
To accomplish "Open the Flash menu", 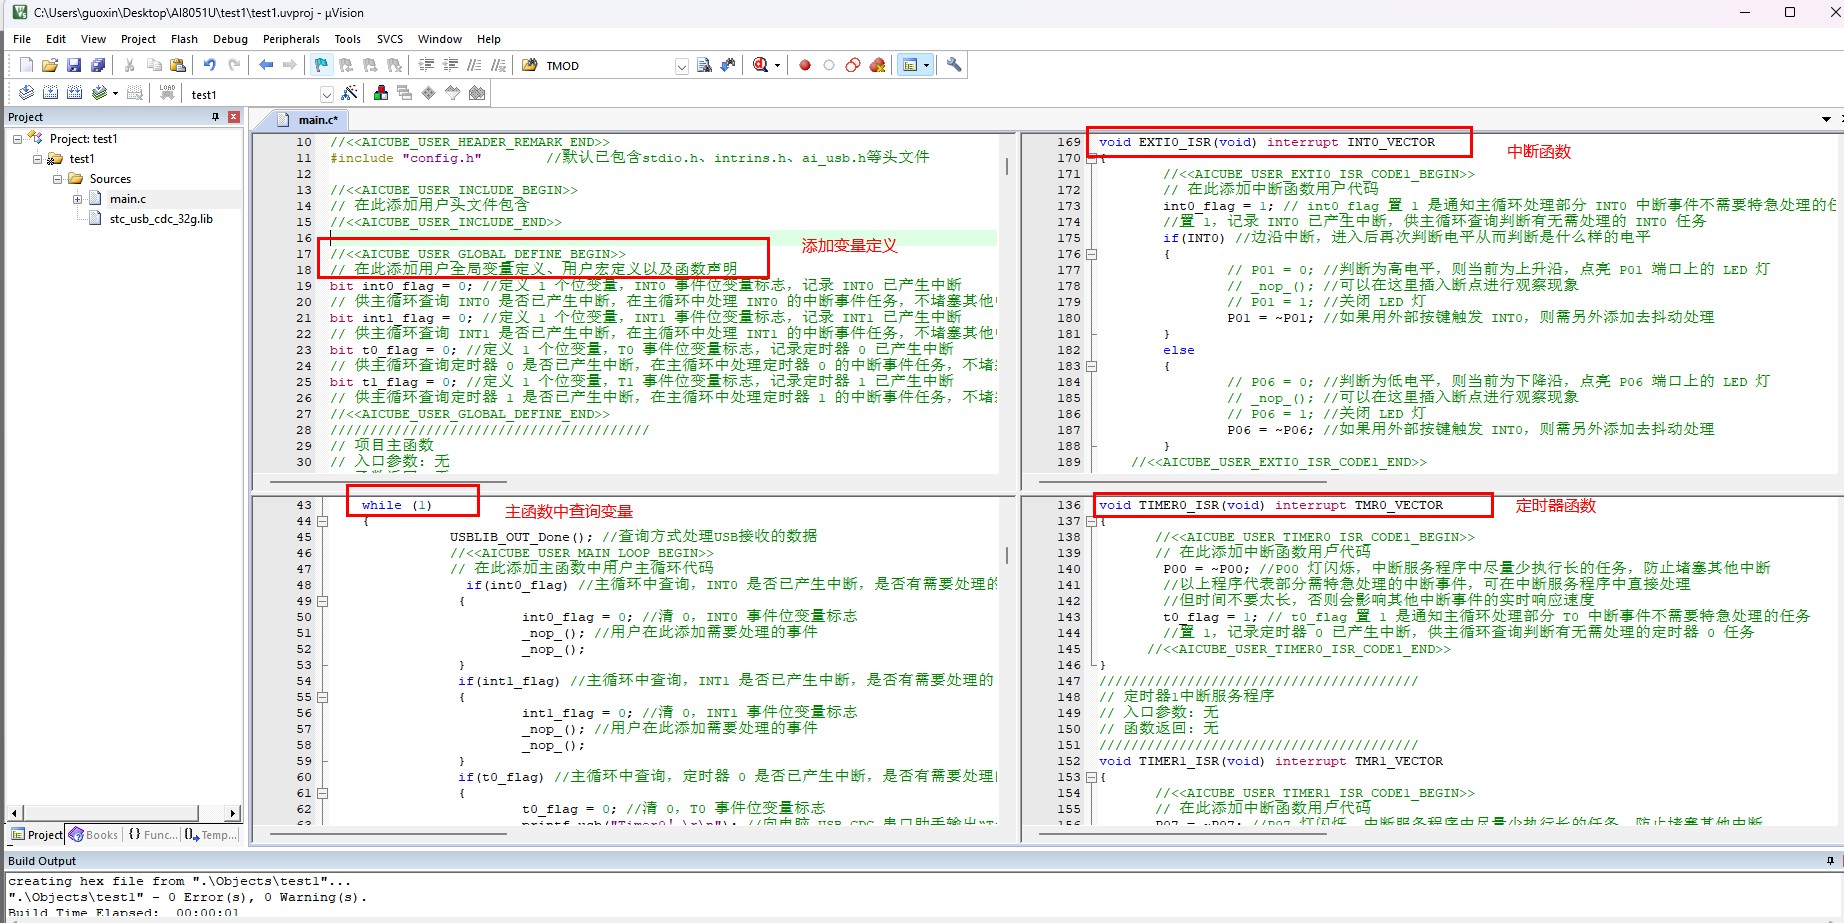I will tap(184, 39).
